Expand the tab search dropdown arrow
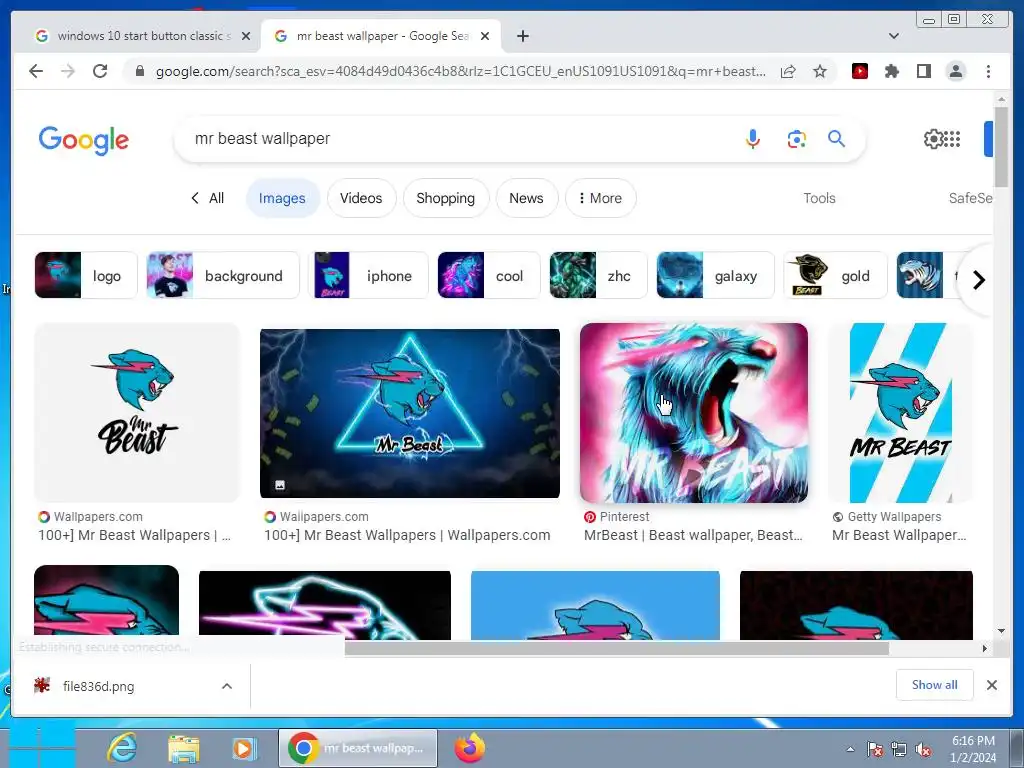This screenshot has width=1024, height=768. coord(893,36)
